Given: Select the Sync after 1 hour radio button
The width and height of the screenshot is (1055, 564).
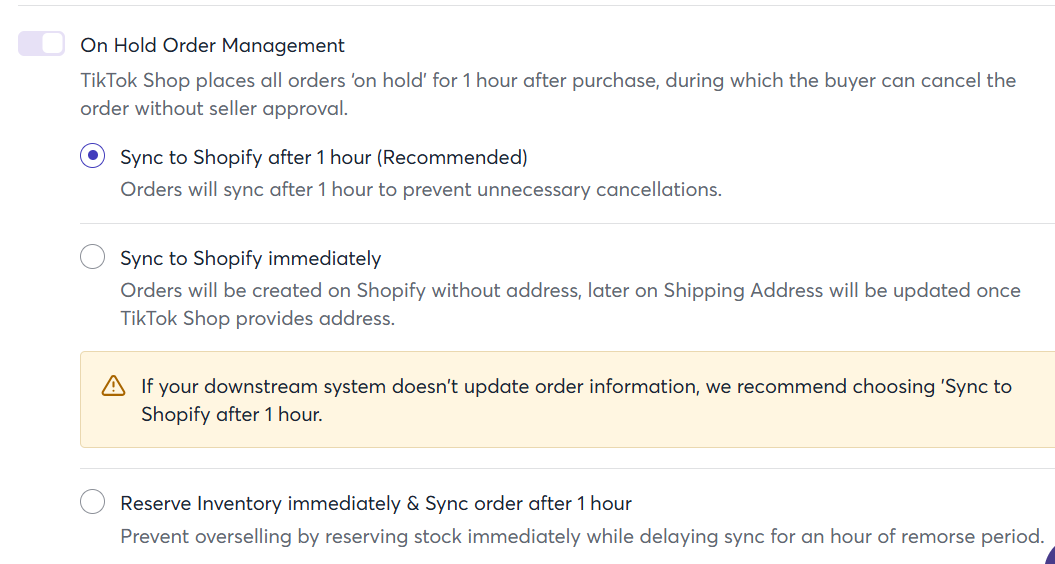Looking at the screenshot, I should point(92,156).
